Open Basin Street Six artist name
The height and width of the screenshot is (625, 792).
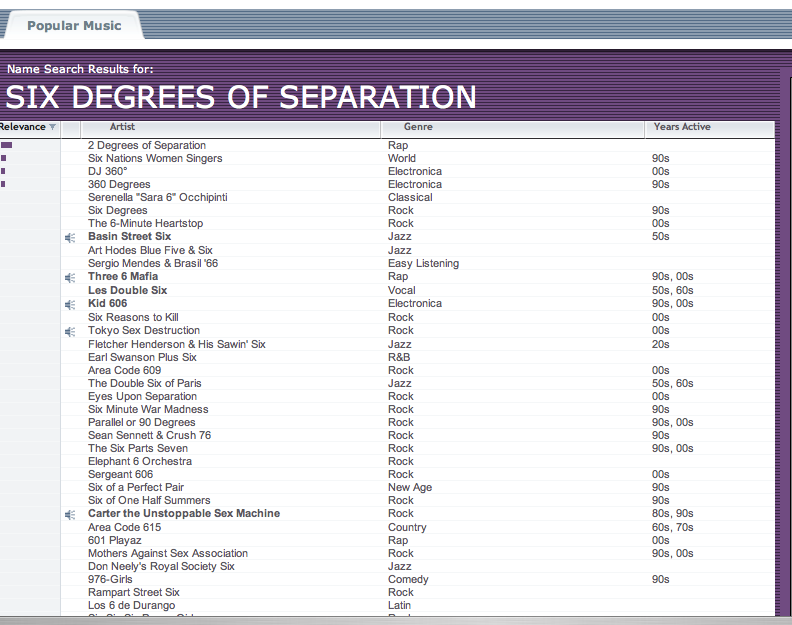pos(129,236)
